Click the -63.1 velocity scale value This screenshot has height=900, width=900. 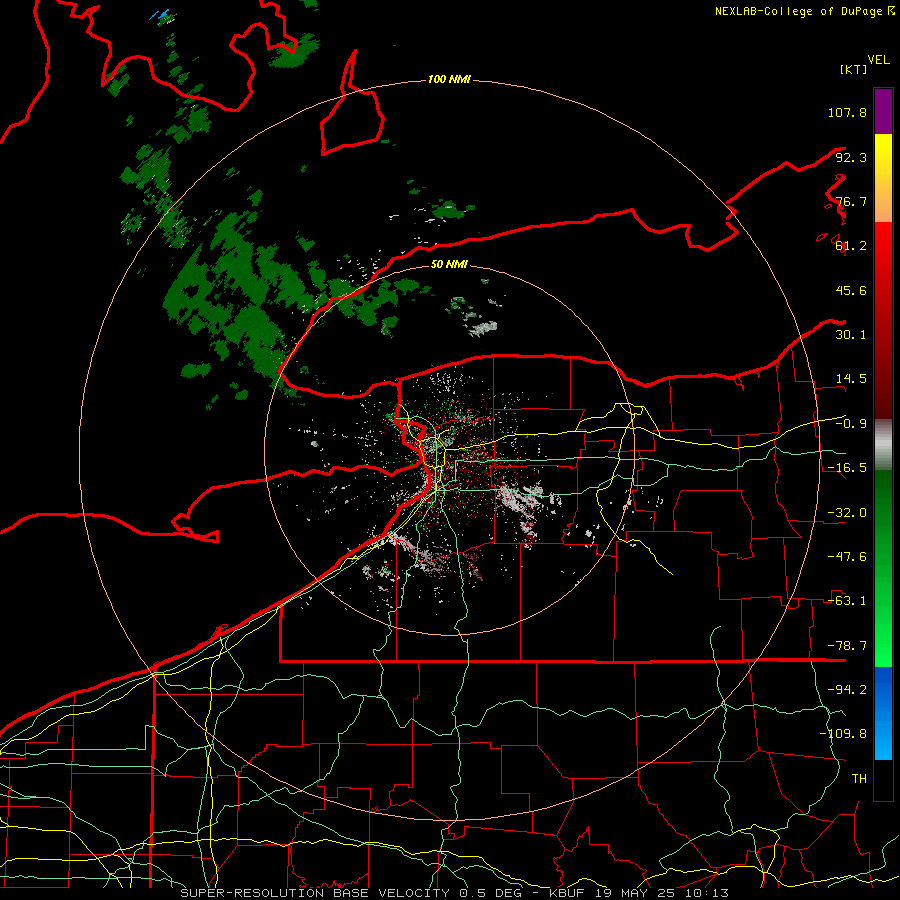tap(847, 601)
